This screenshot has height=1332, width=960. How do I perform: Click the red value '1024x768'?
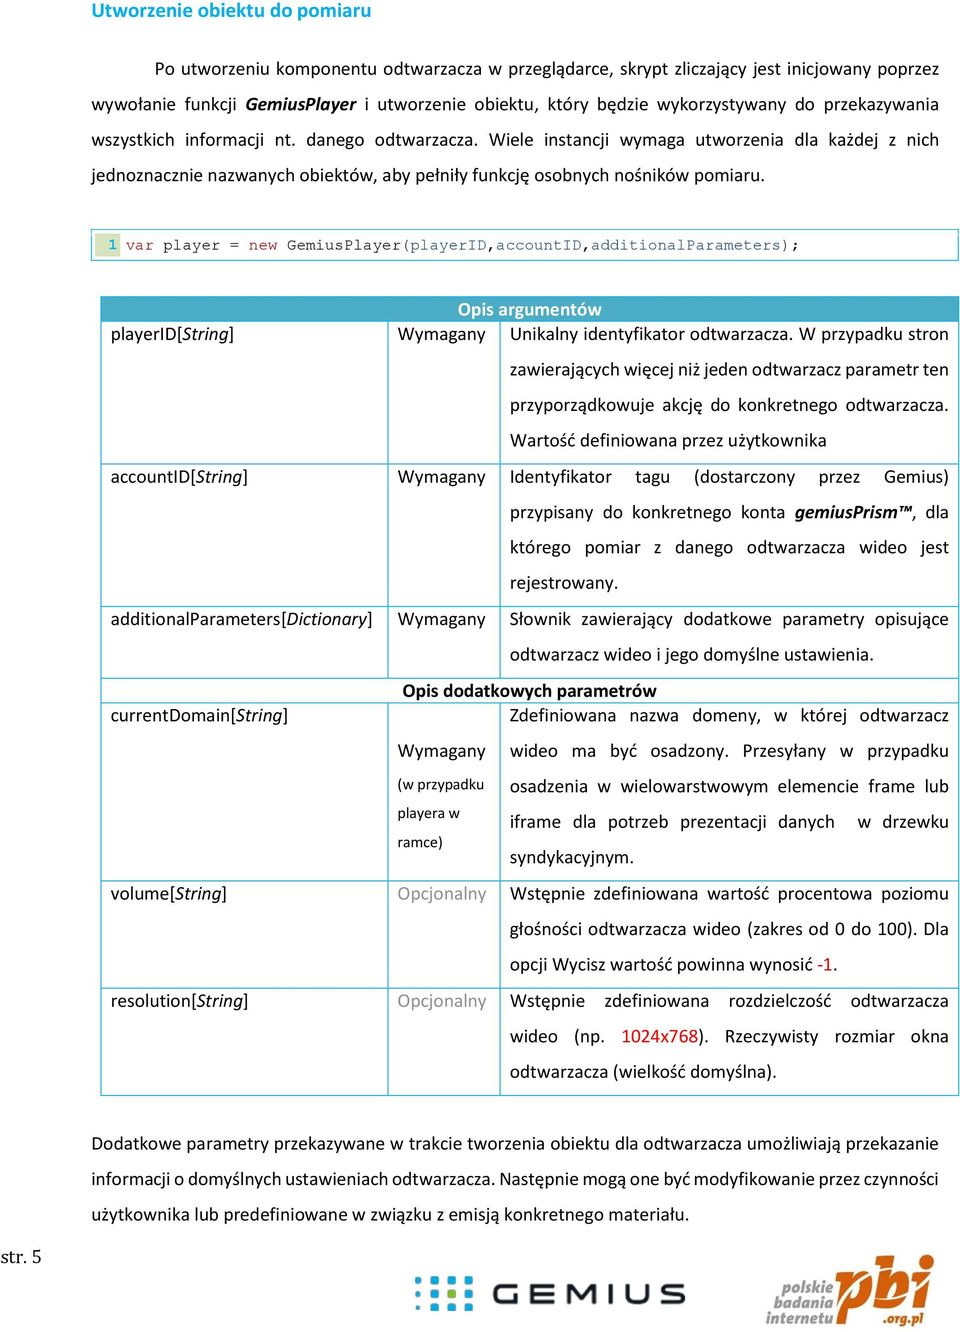point(659,1036)
